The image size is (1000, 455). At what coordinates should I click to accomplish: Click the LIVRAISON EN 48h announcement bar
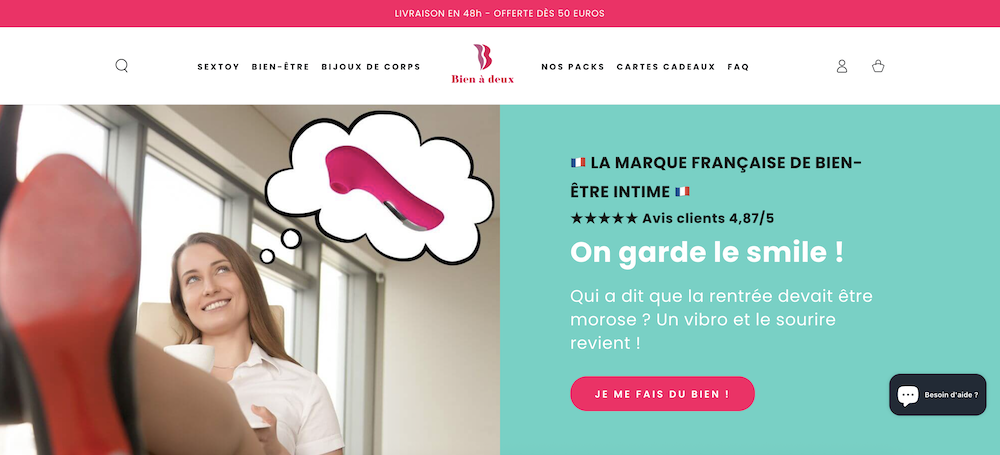click(x=500, y=13)
